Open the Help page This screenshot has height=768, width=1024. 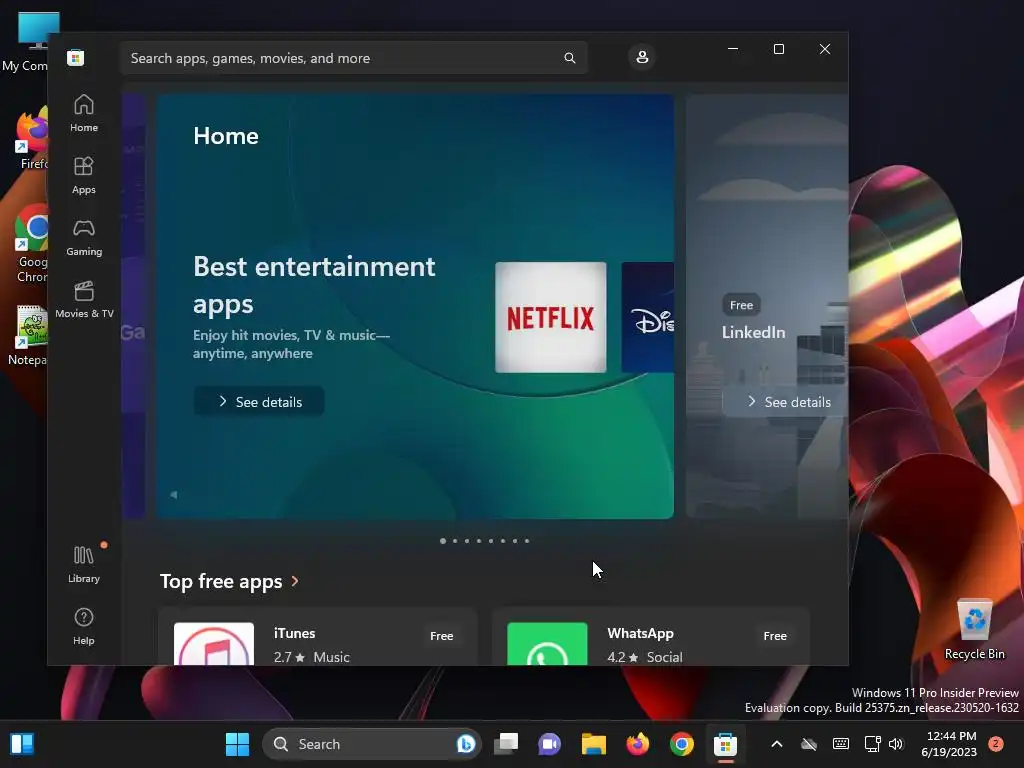tap(84, 626)
